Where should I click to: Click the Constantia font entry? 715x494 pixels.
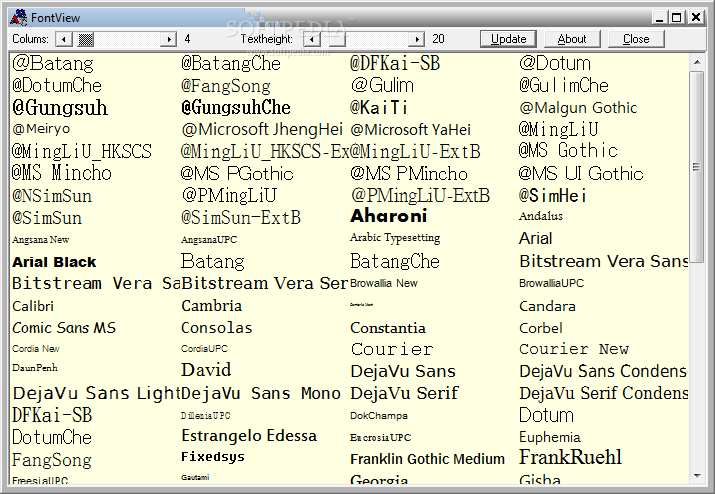pos(388,328)
